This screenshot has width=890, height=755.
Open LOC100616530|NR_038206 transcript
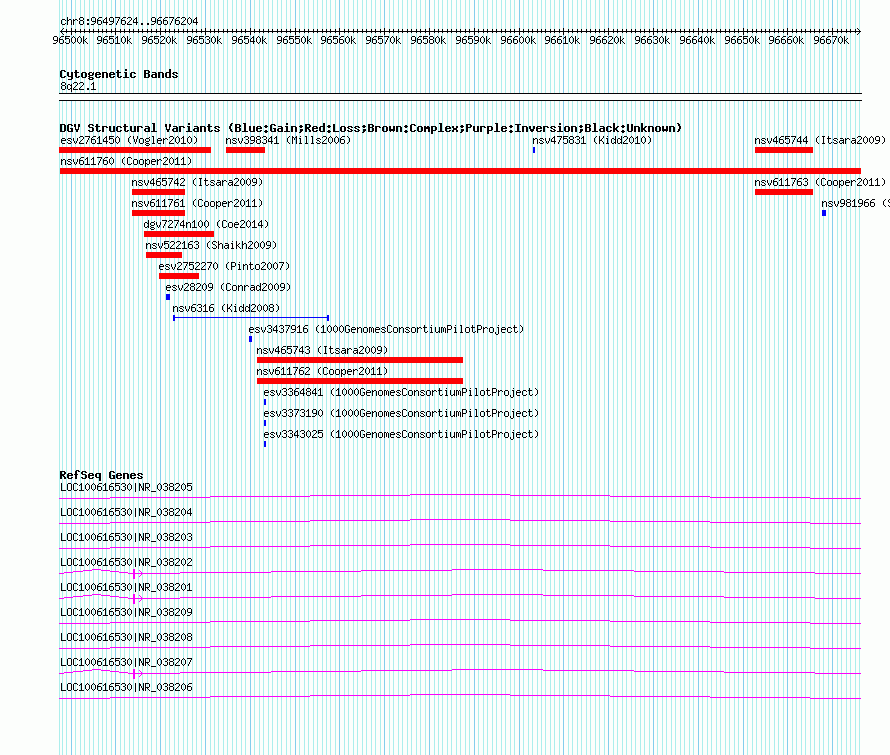126,687
